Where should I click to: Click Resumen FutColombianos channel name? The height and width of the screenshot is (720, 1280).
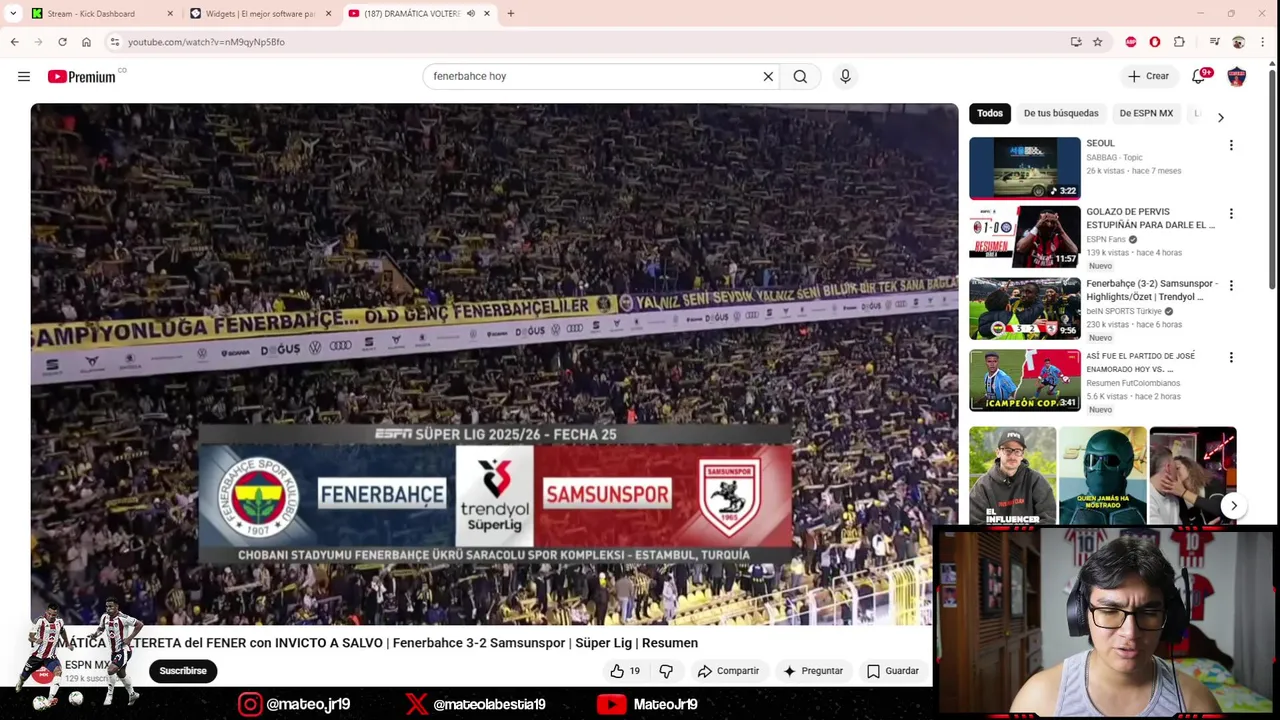coord(1133,383)
